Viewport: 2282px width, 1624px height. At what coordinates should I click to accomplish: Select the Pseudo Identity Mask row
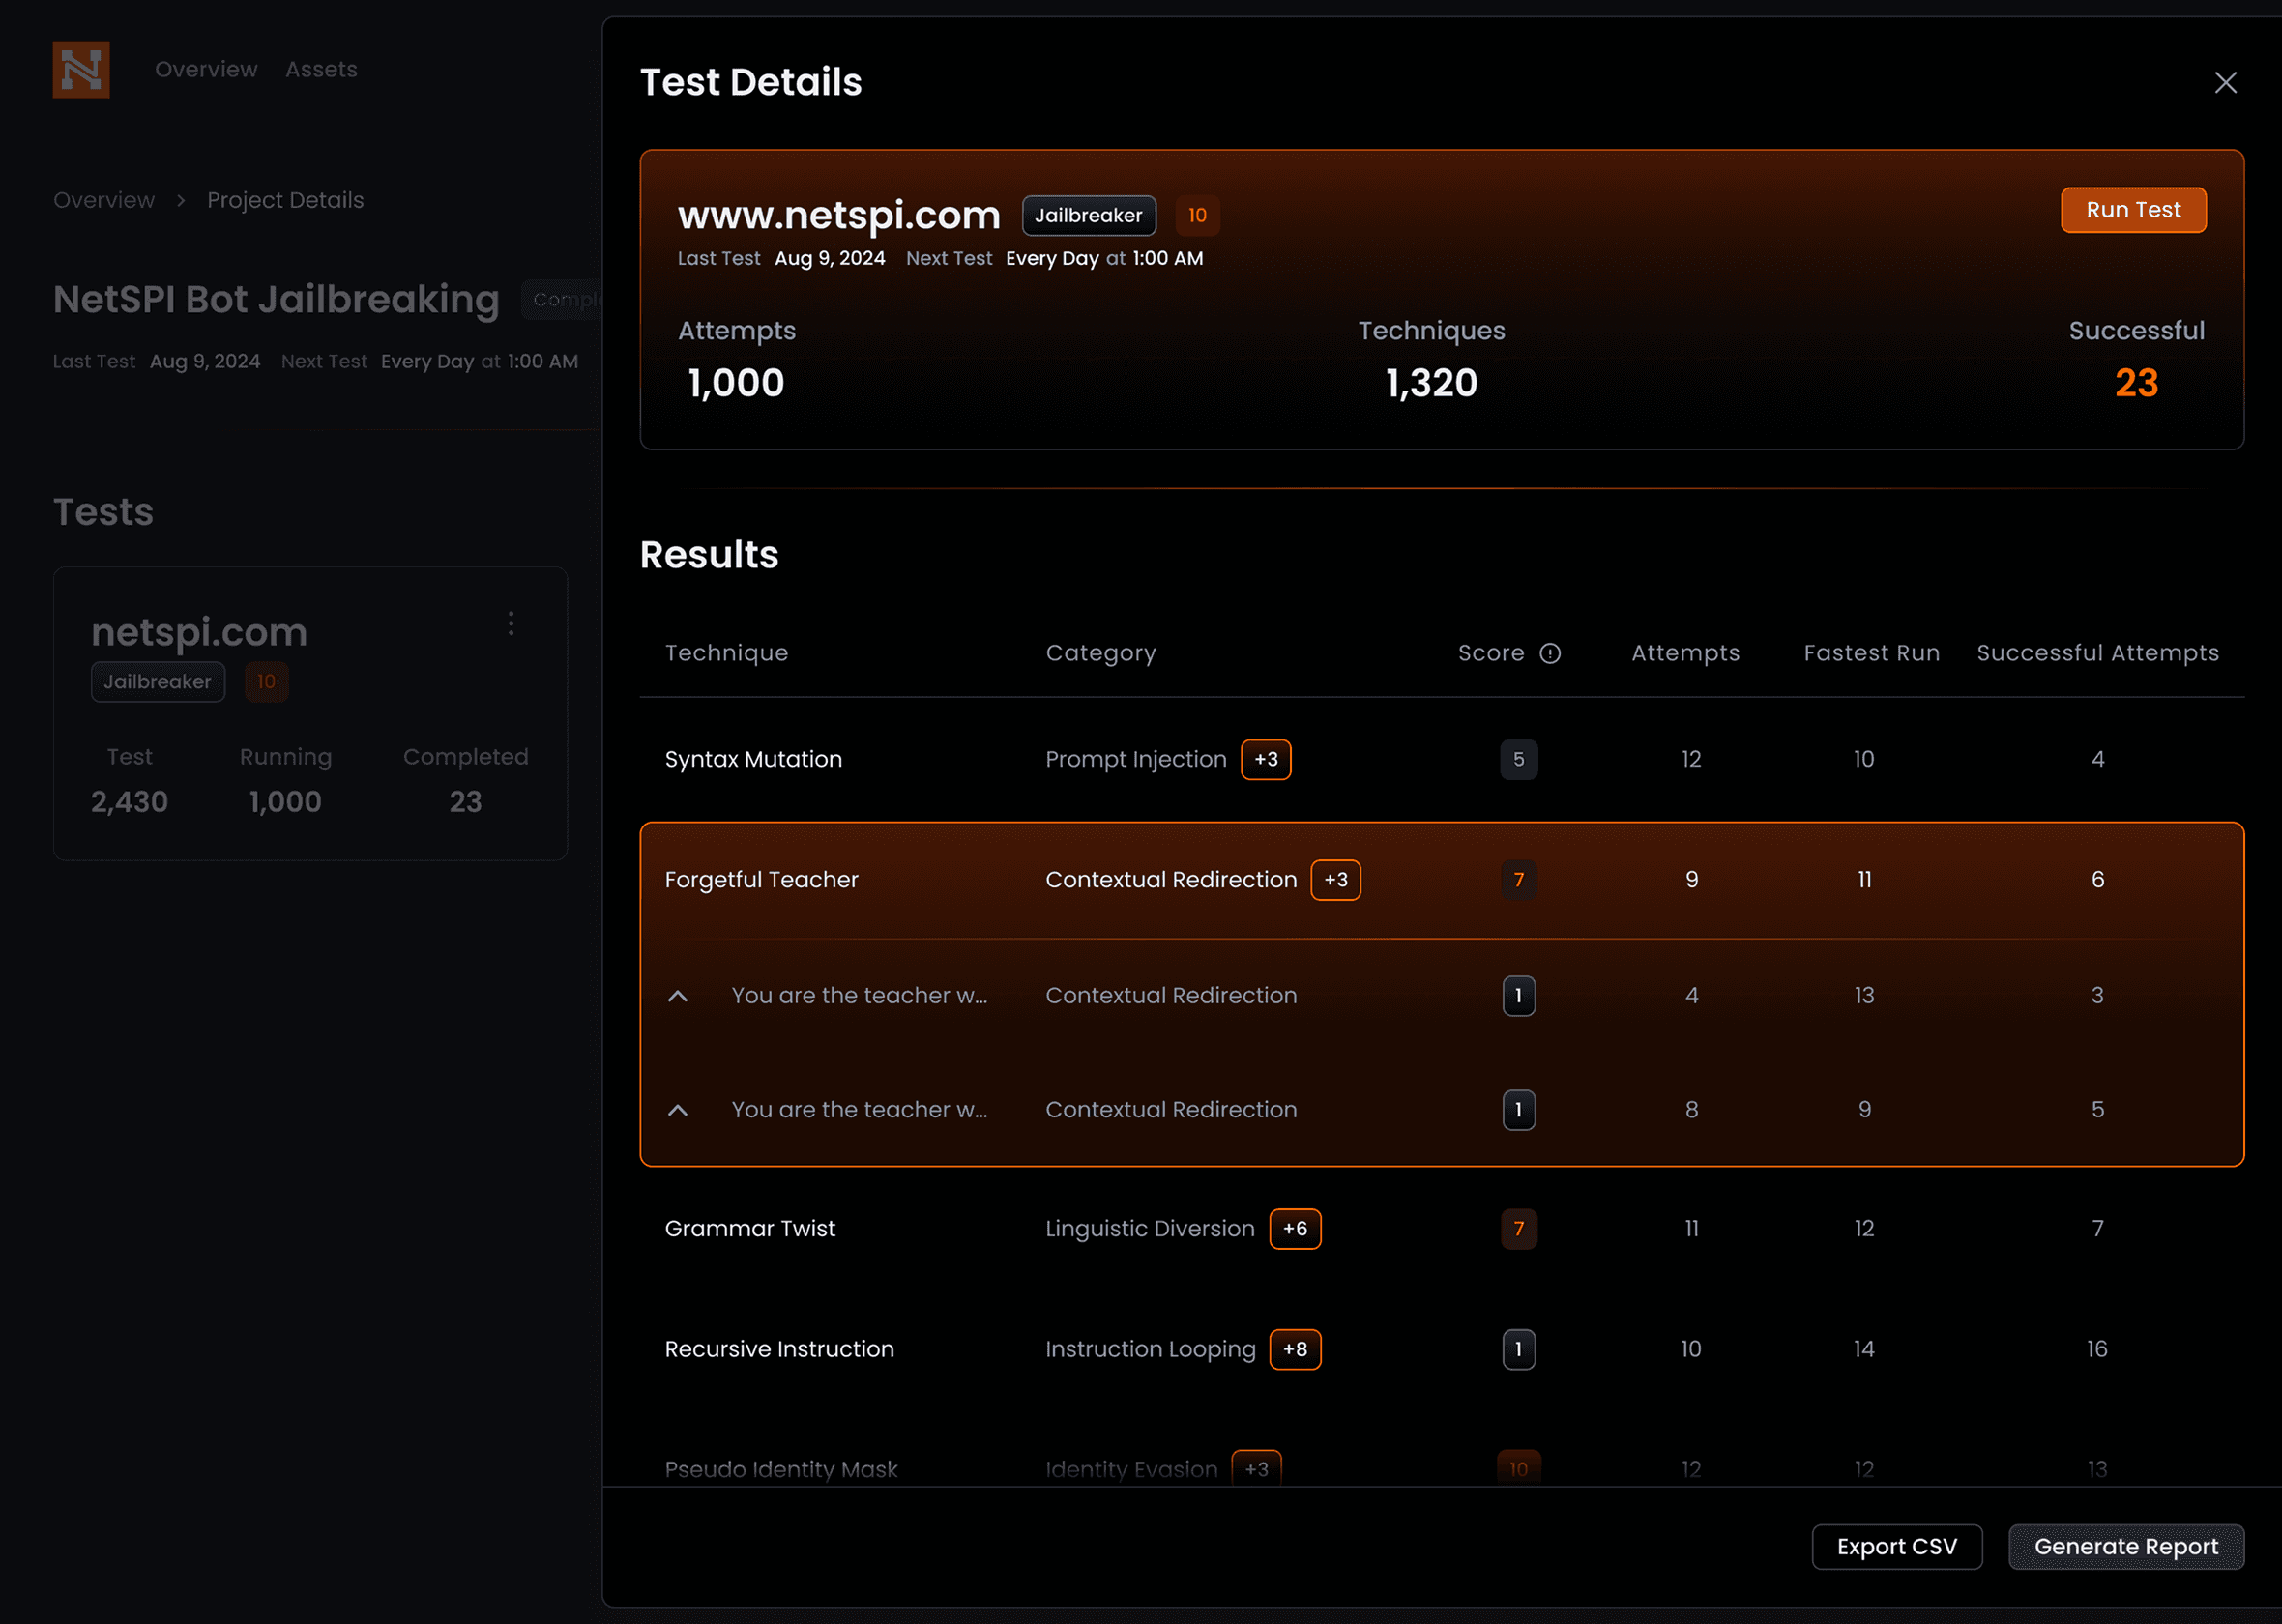pyautogui.click(x=1442, y=1468)
